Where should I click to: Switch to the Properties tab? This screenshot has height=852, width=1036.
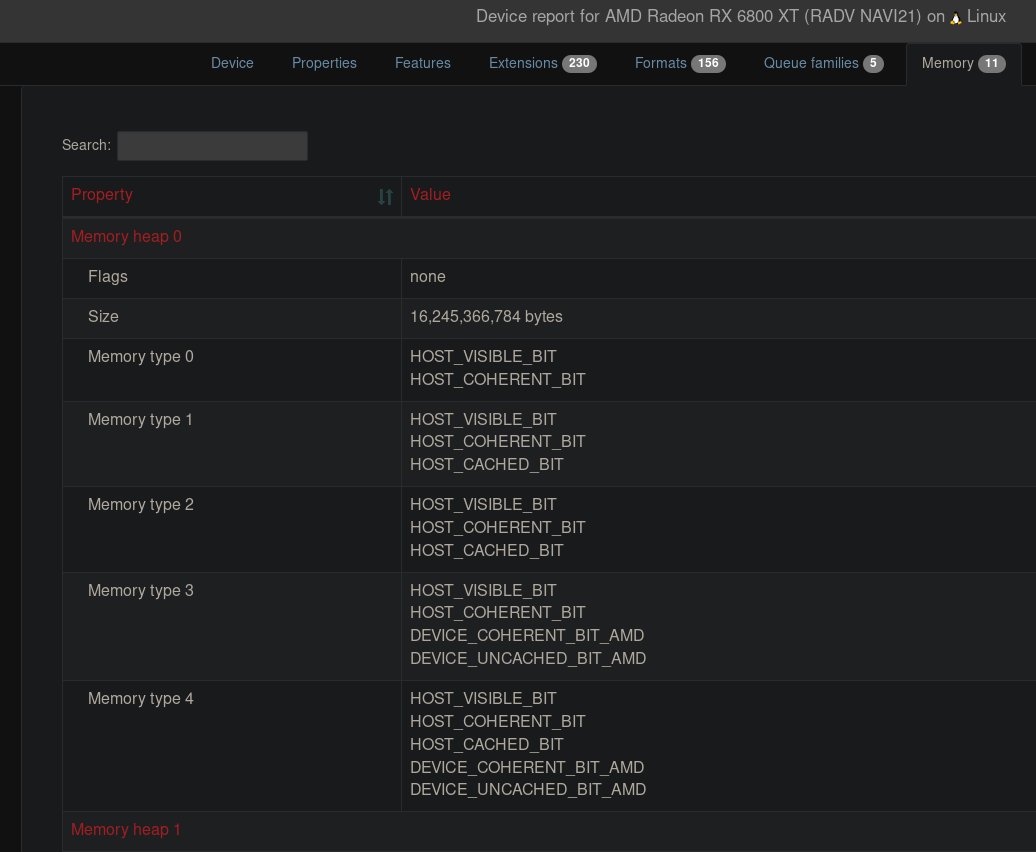324,63
